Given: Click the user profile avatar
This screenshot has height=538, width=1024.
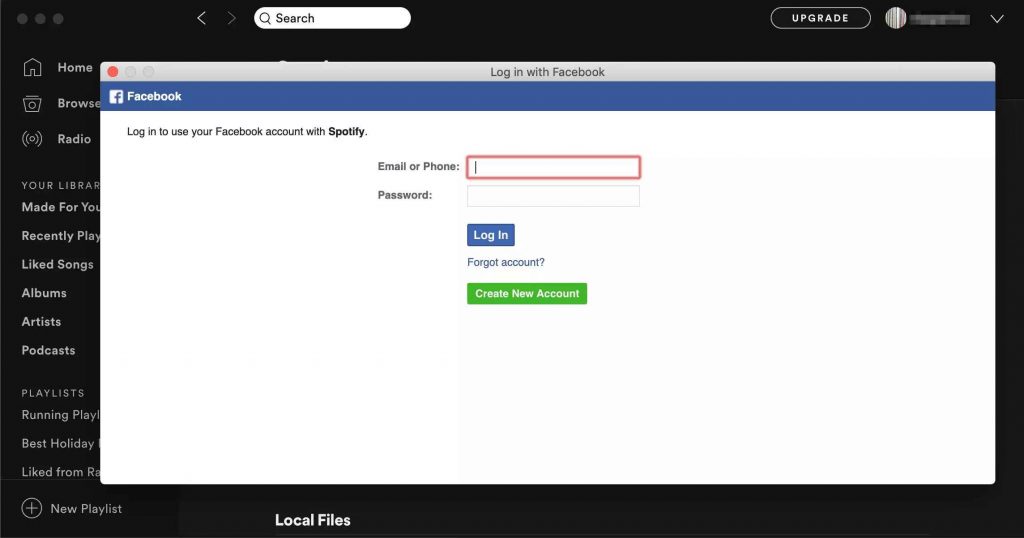Looking at the screenshot, I should tap(895, 18).
